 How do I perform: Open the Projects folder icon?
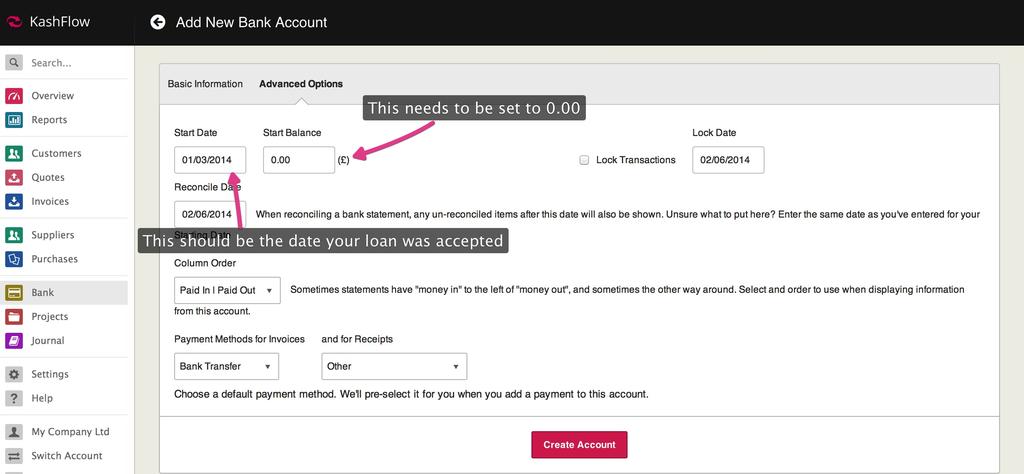[14, 317]
